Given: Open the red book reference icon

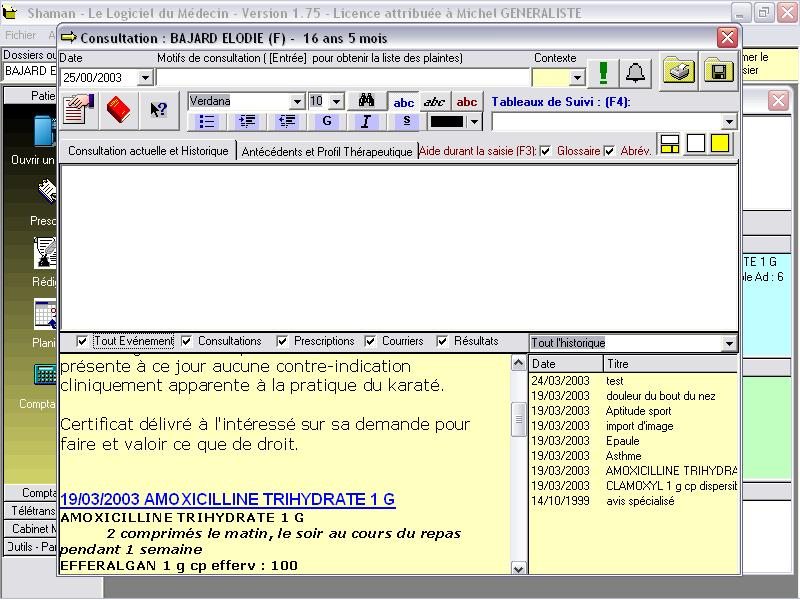Looking at the screenshot, I should tap(118, 110).
